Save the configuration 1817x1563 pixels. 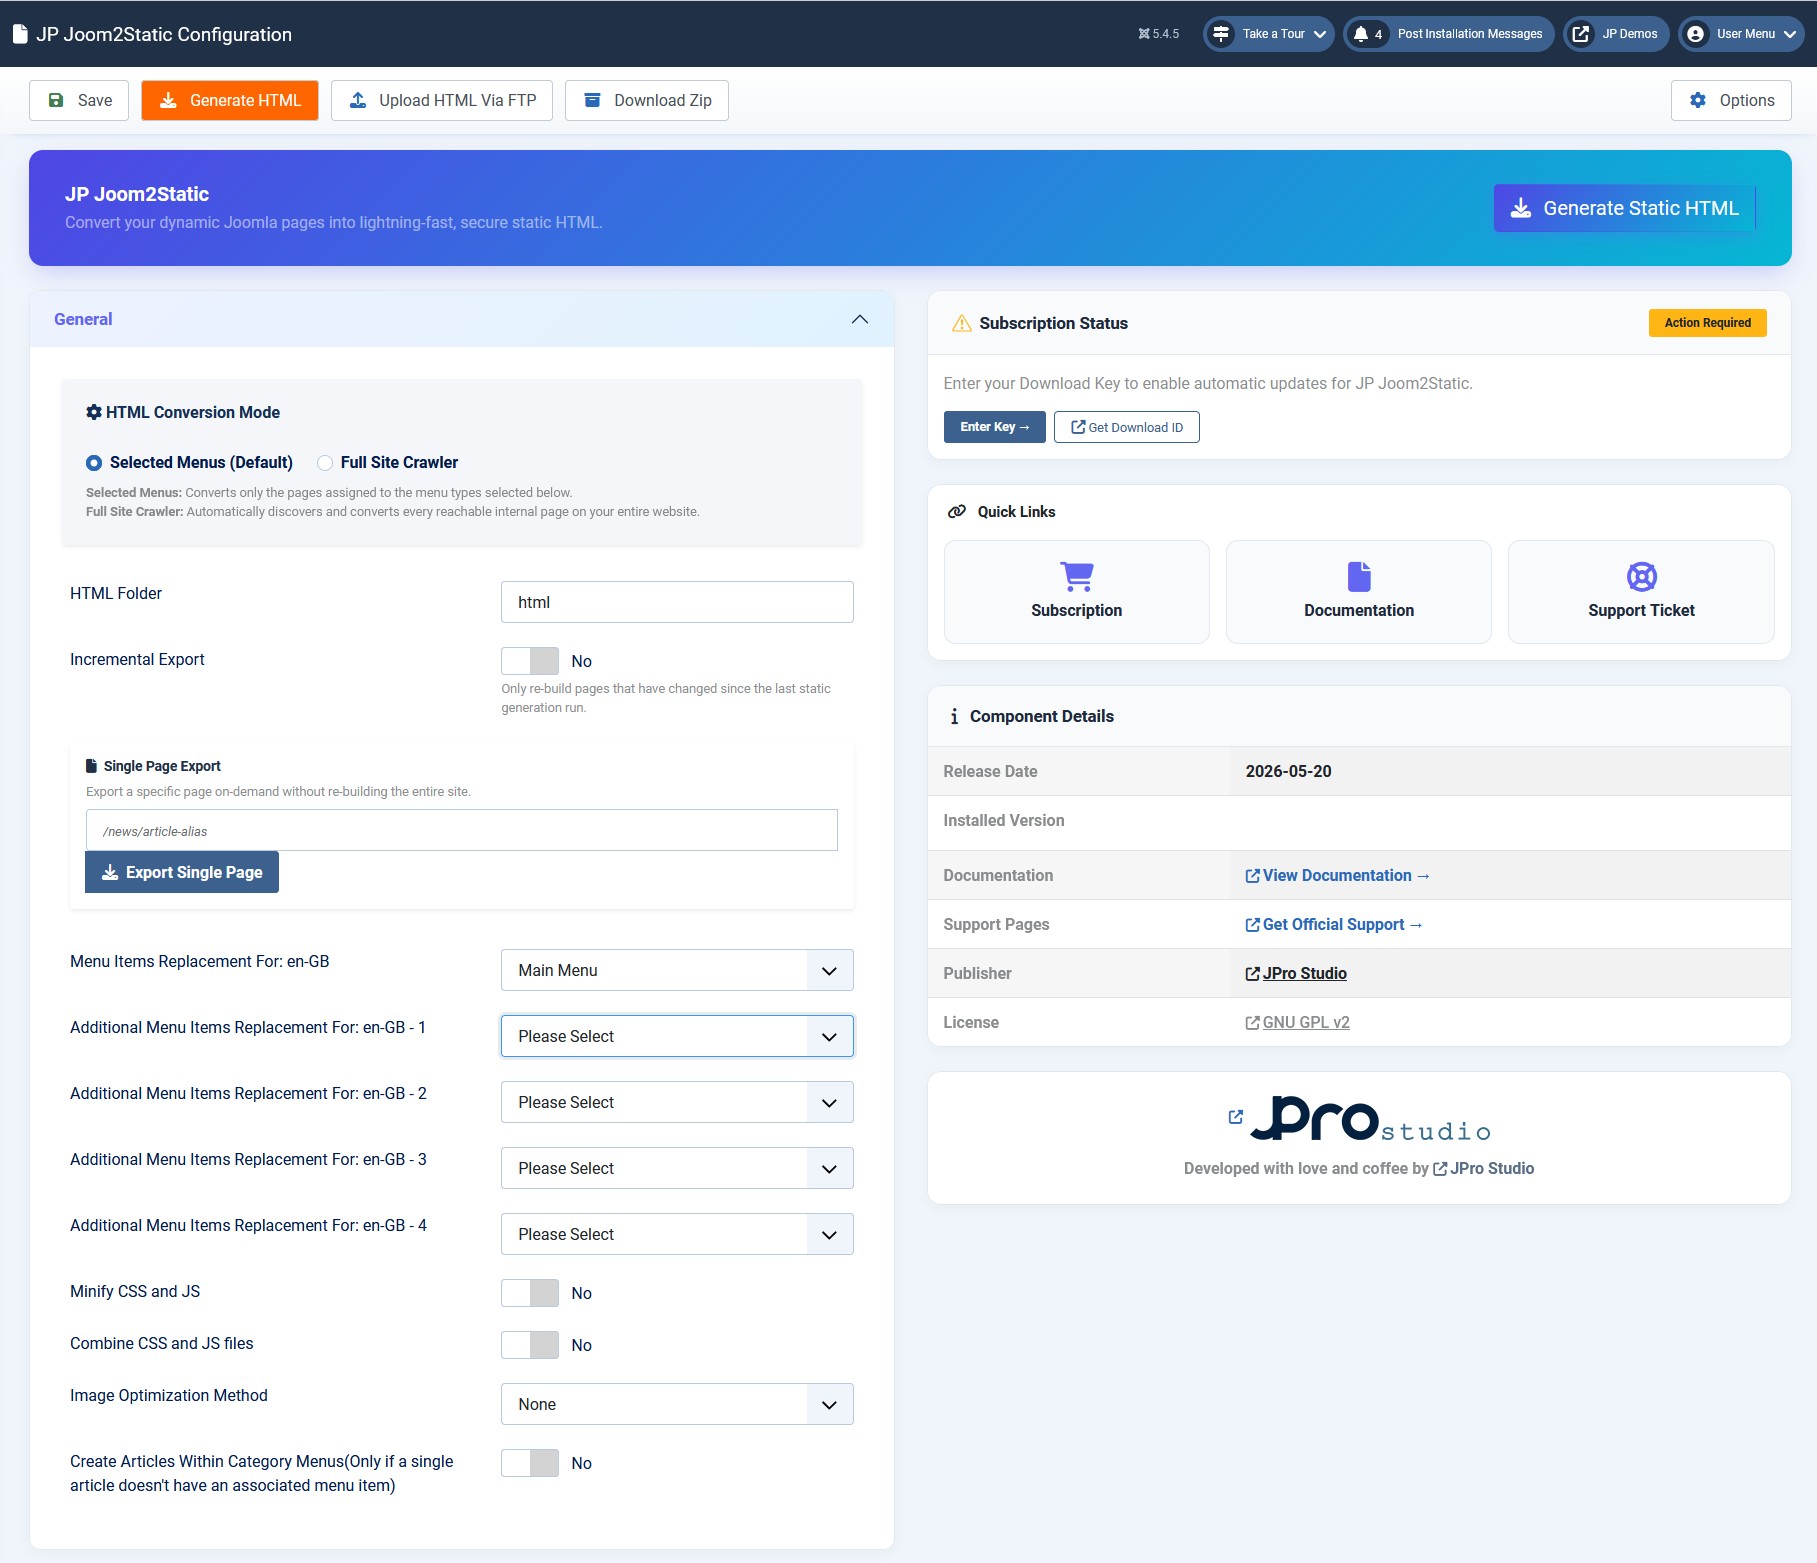[x=79, y=100]
